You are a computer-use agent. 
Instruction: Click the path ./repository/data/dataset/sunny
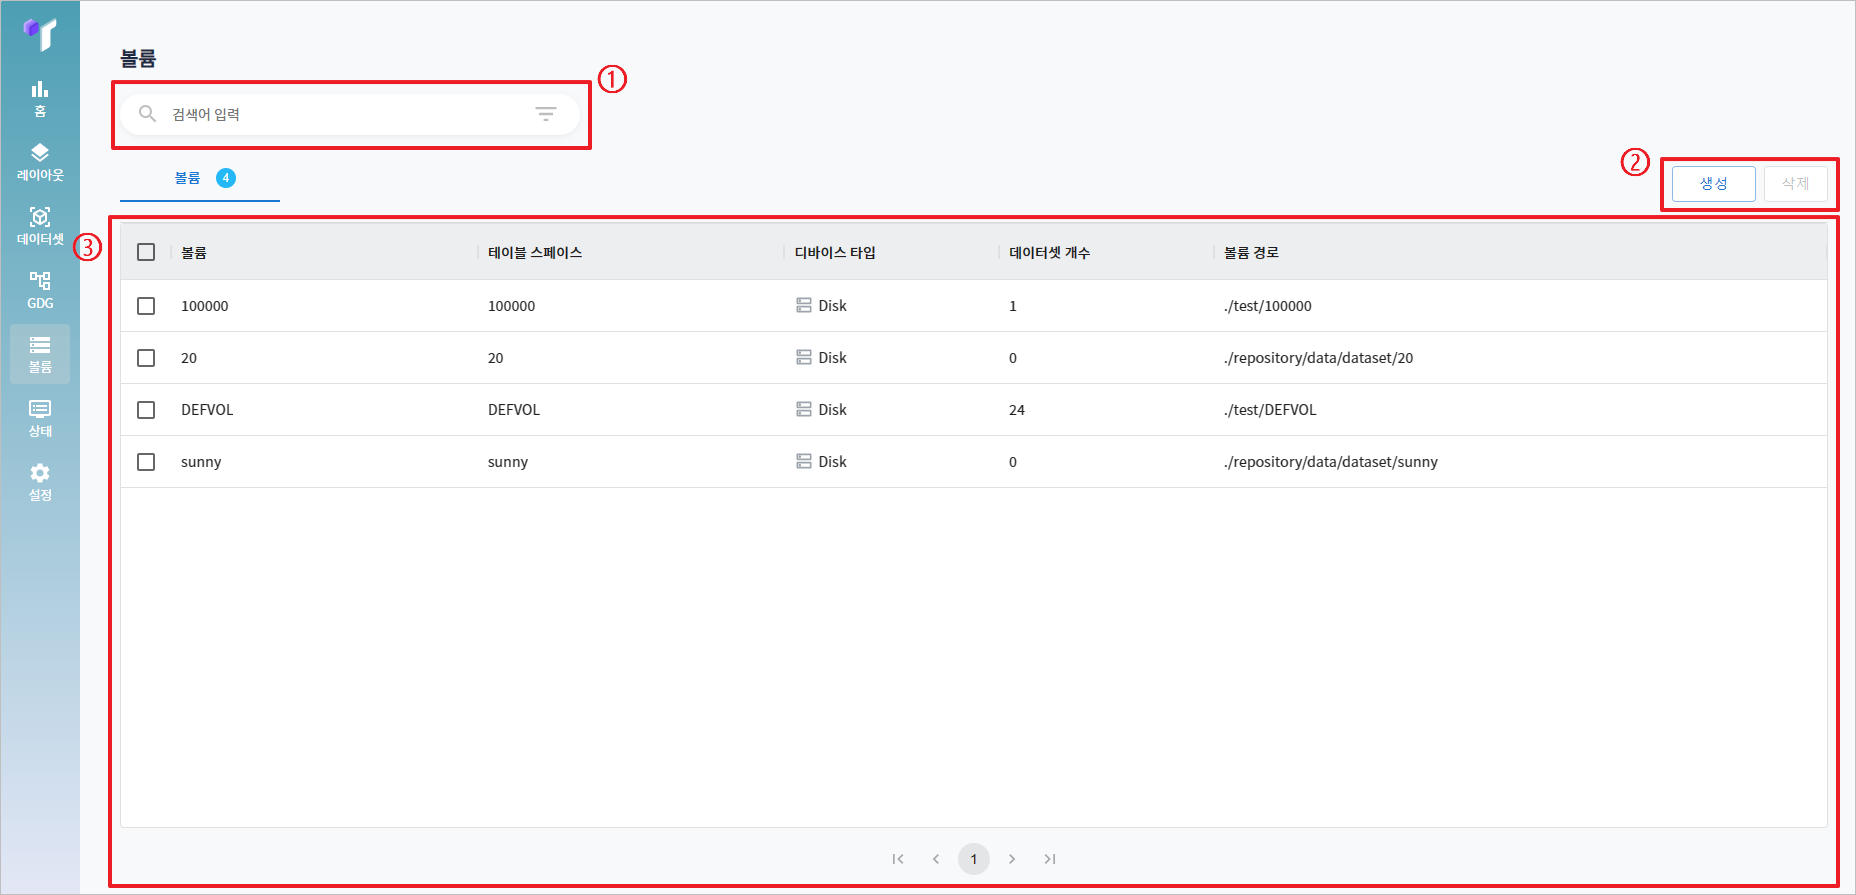tap(1331, 462)
